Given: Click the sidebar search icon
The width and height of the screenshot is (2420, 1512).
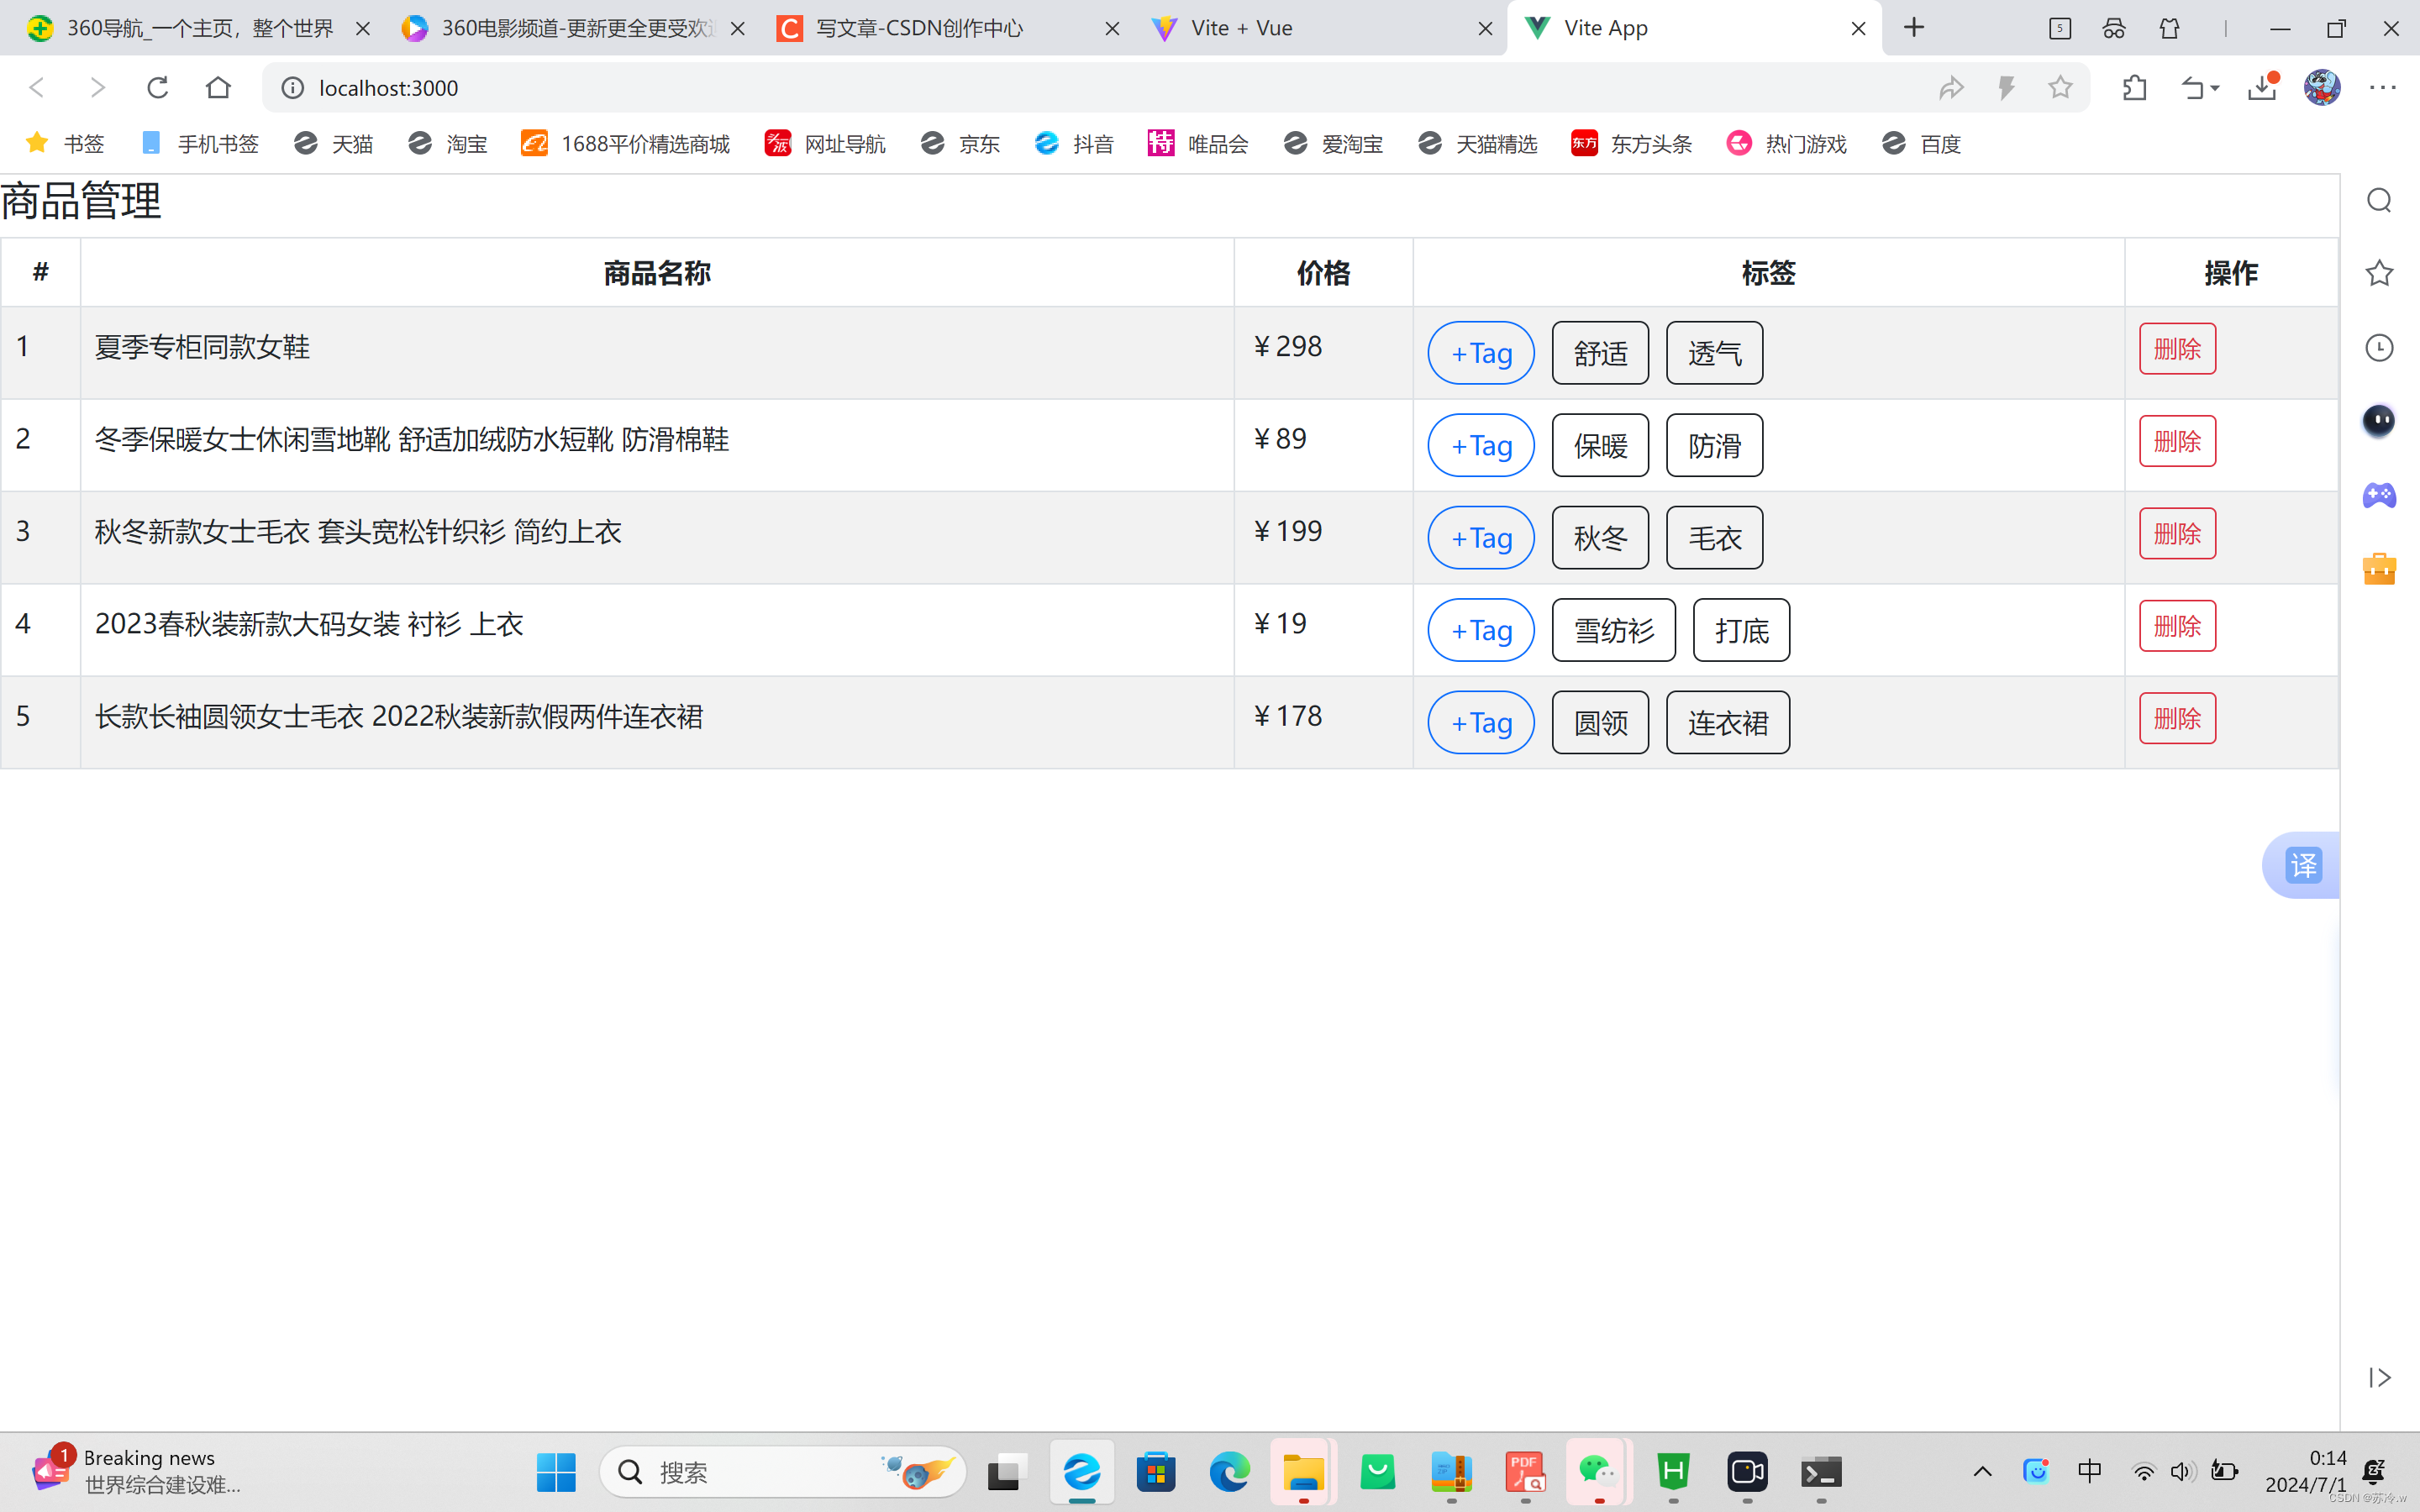Looking at the screenshot, I should pyautogui.click(x=2379, y=201).
